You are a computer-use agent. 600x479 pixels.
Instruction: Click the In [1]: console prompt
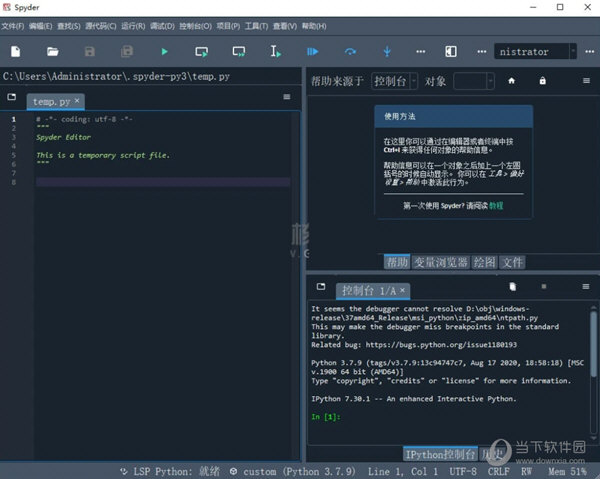[x=326, y=417]
